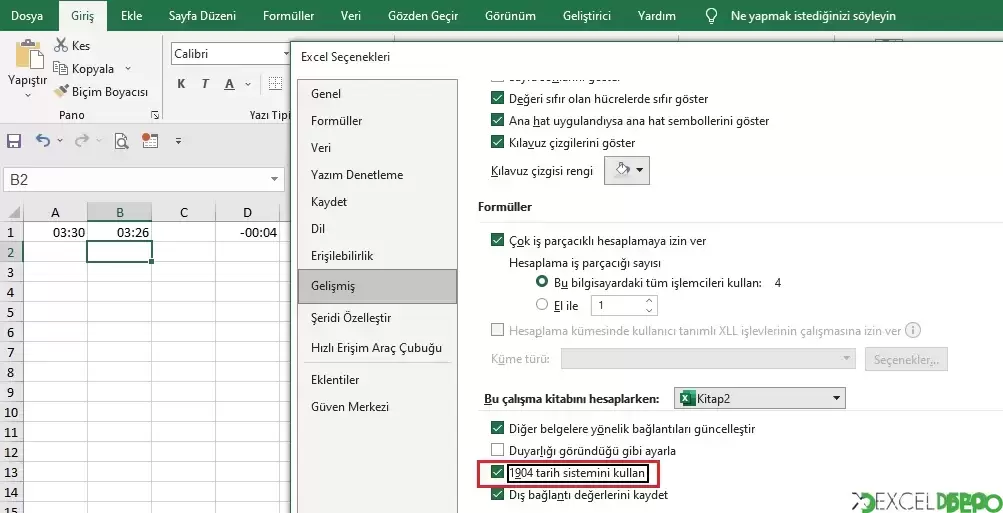Toggle Diğer belgelere yönelik bağlantıları güncelleştir

click(x=497, y=428)
